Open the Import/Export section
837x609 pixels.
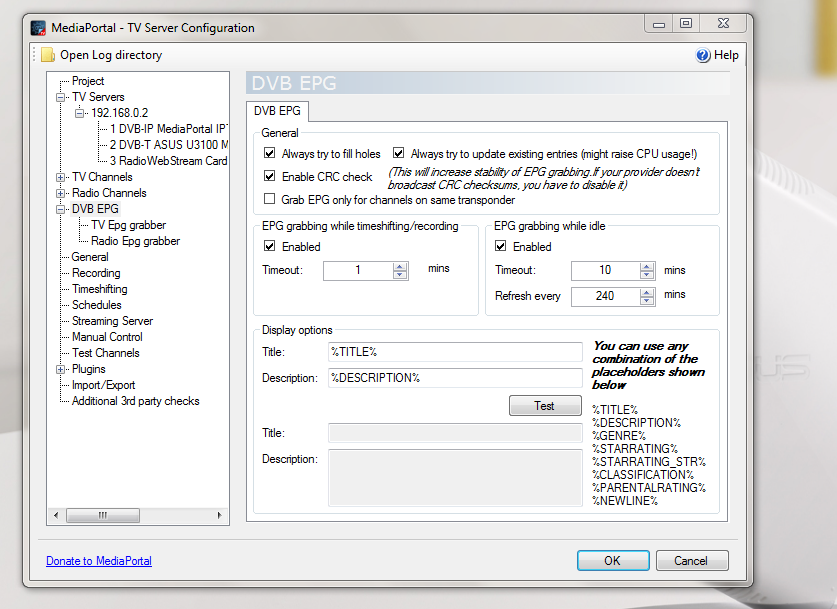coord(104,385)
